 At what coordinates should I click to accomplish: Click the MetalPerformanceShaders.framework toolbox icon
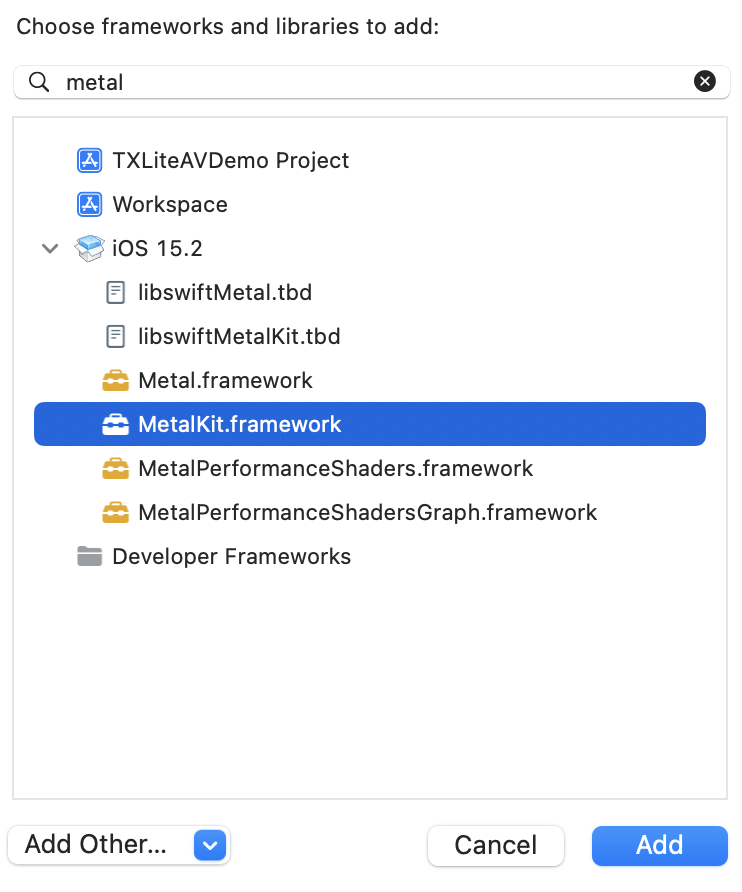[116, 468]
